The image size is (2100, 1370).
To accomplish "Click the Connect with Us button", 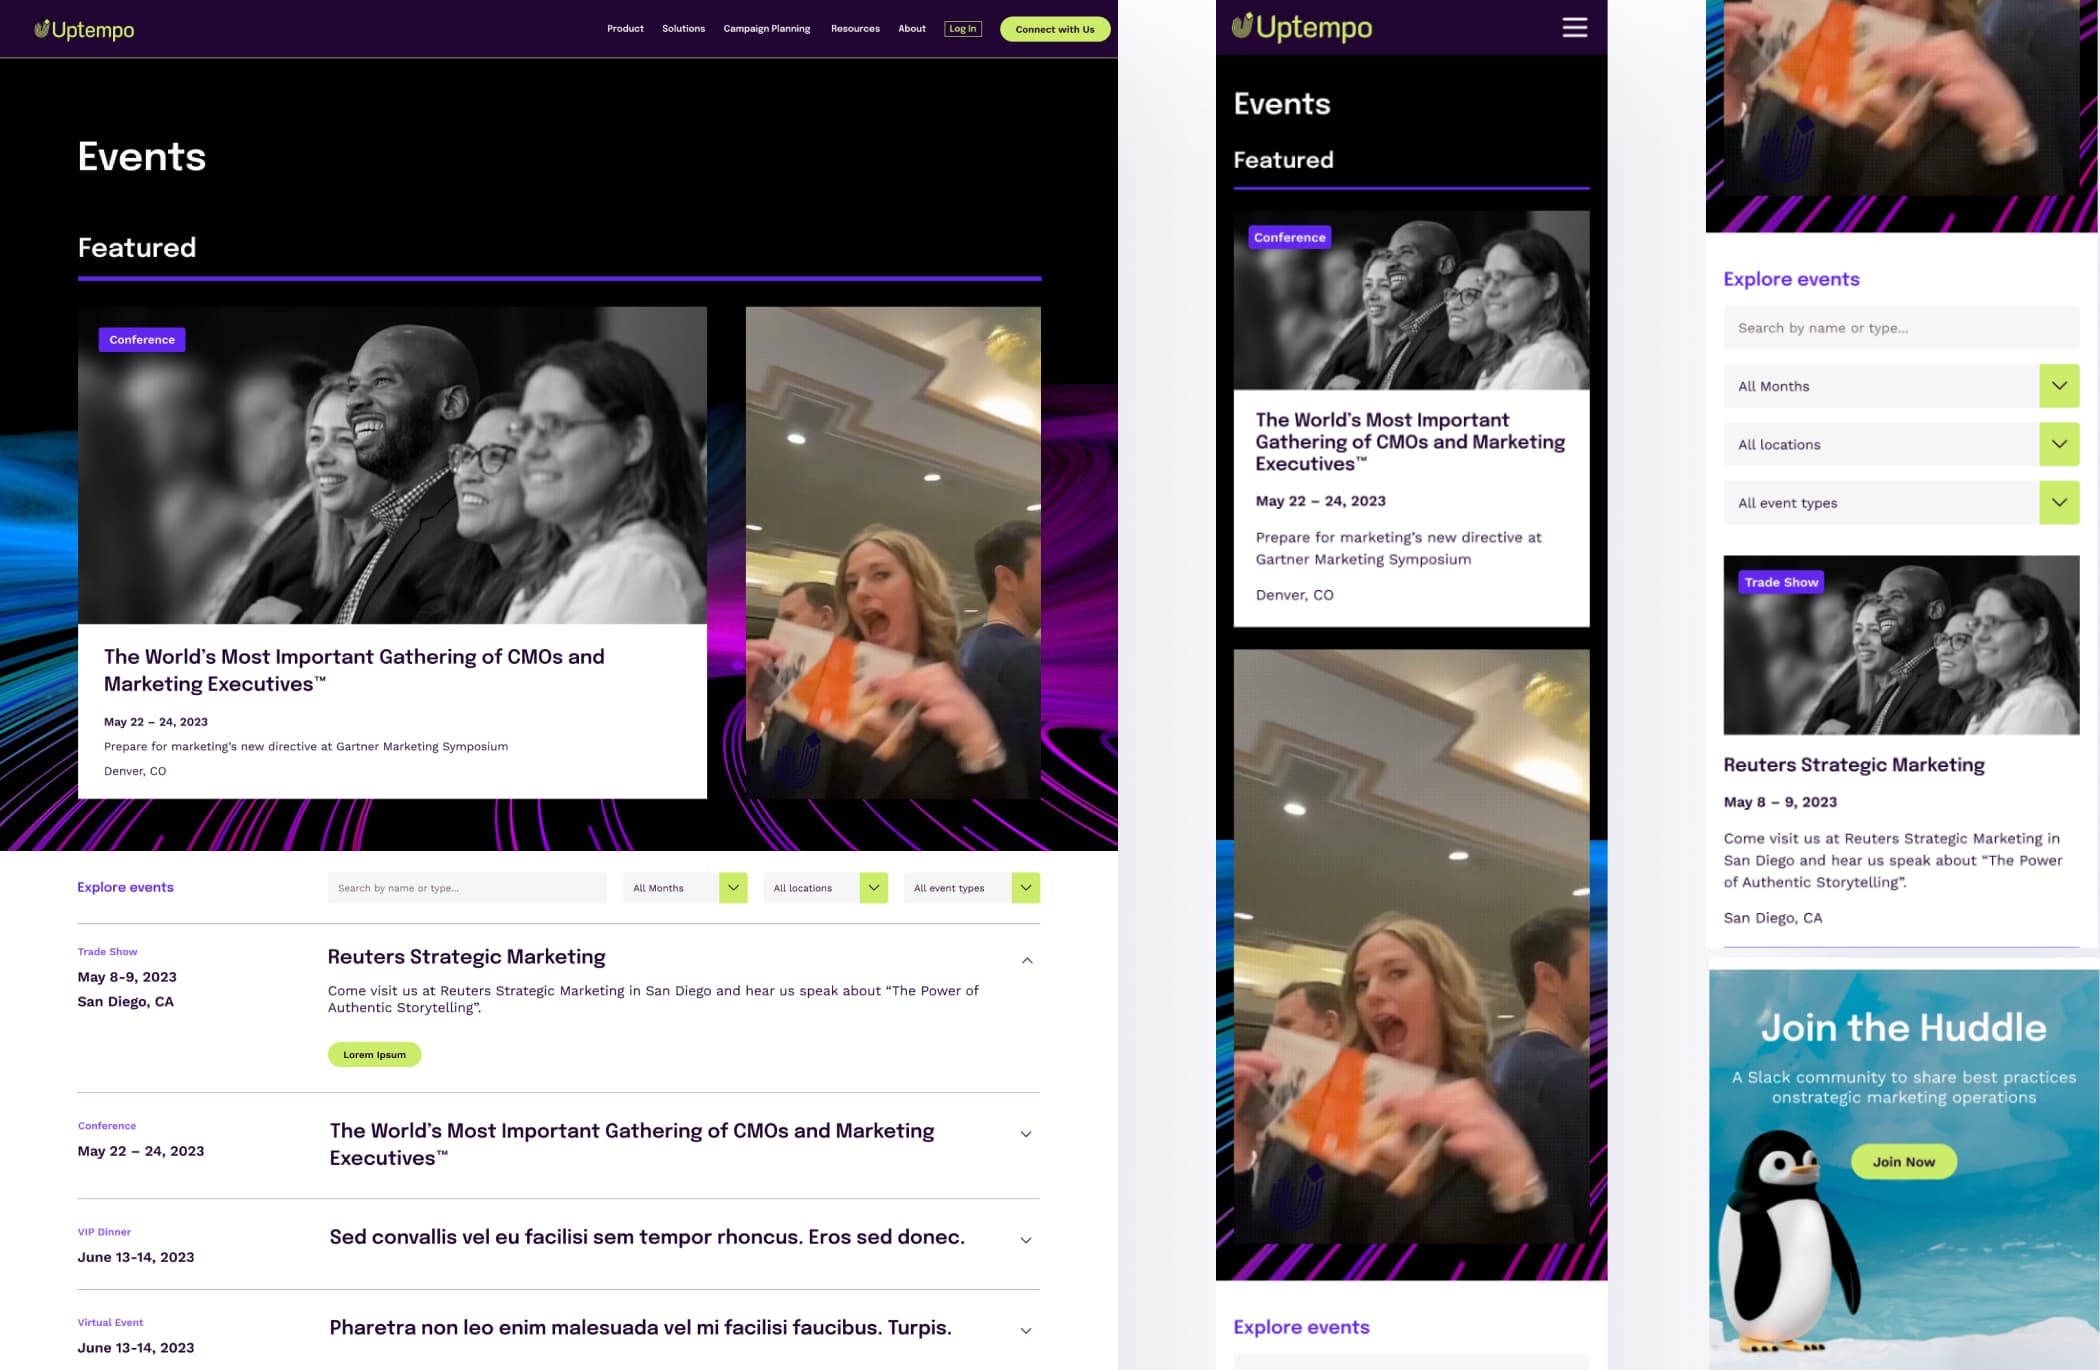I will point(1054,29).
